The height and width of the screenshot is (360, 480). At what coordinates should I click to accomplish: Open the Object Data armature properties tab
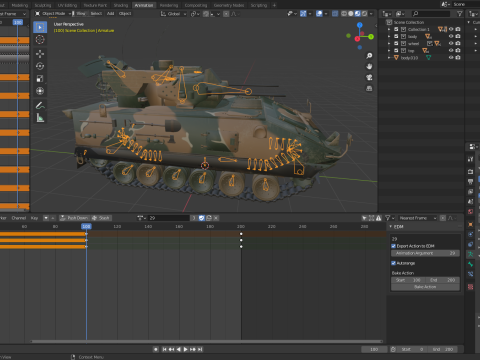click(470, 254)
